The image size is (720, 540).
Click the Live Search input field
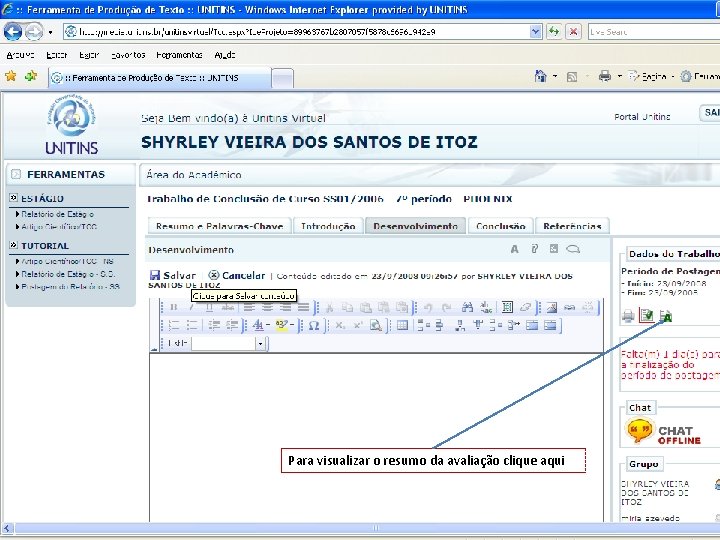click(x=653, y=32)
